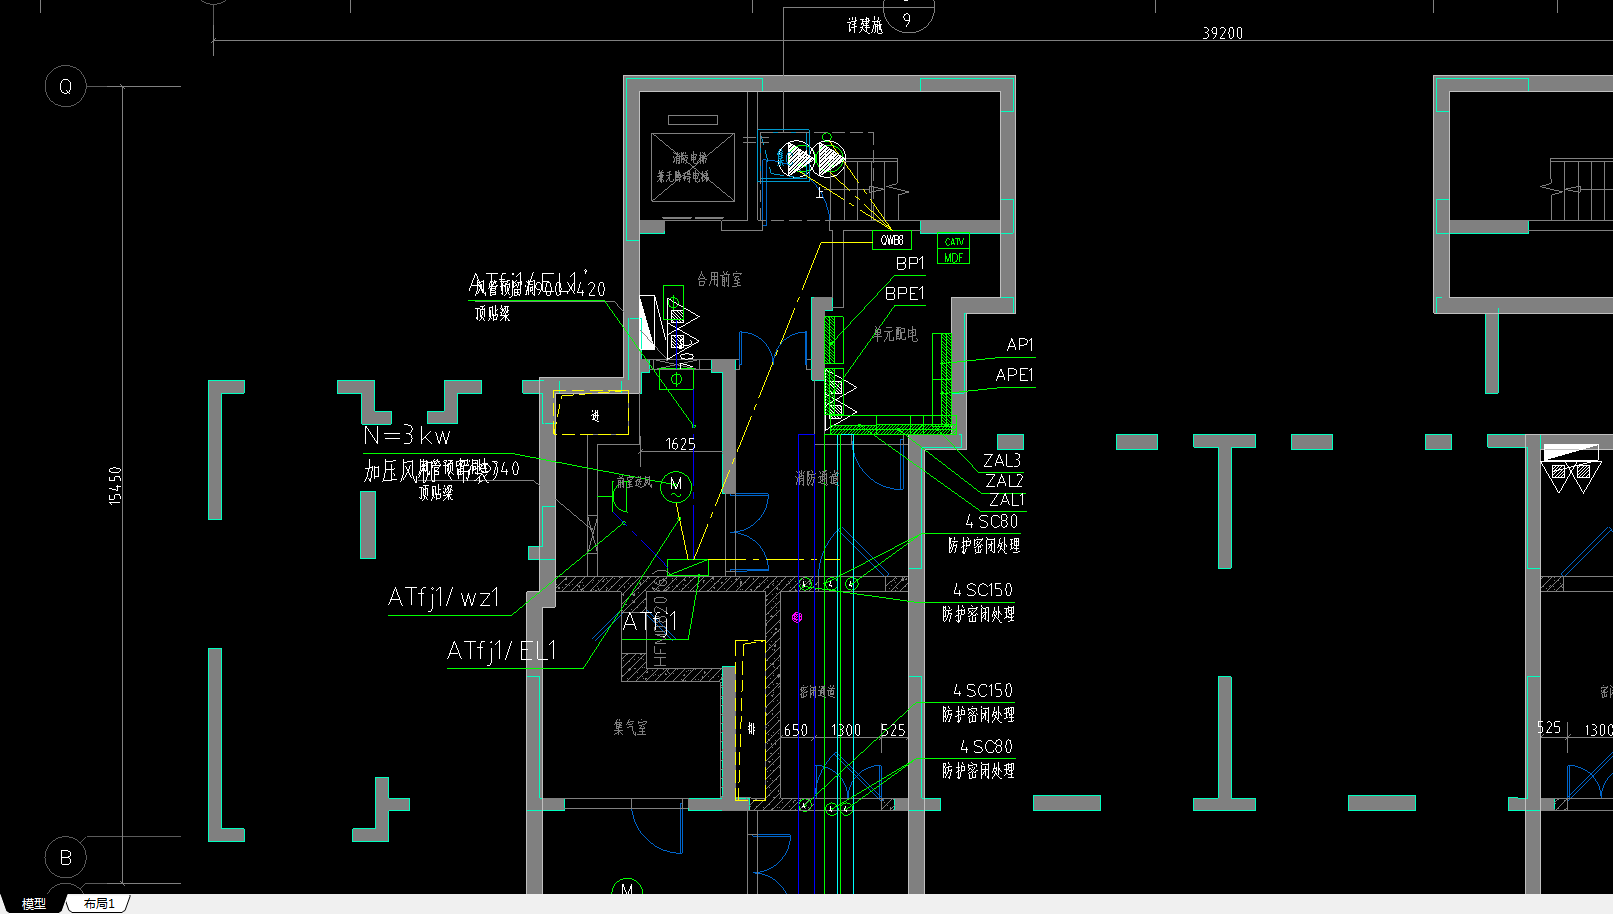Select the ZAL1 label
This screenshot has height=914, width=1613.
click(1007, 499)
